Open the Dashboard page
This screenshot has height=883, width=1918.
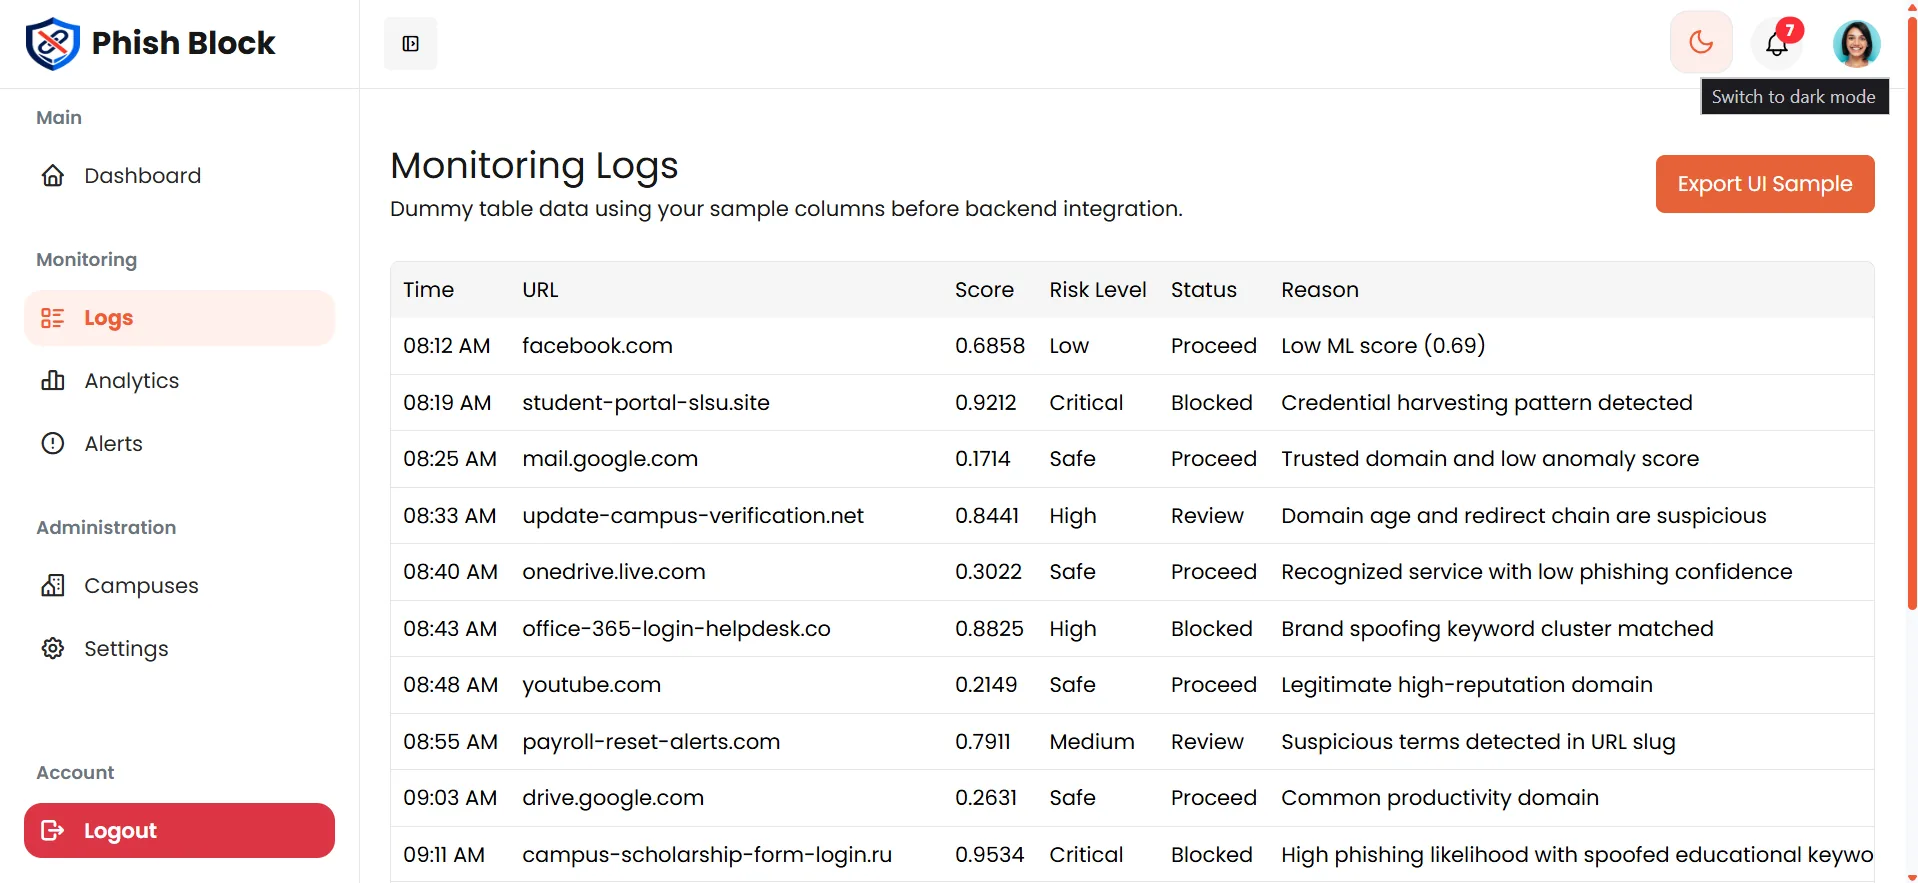point(179,176)
